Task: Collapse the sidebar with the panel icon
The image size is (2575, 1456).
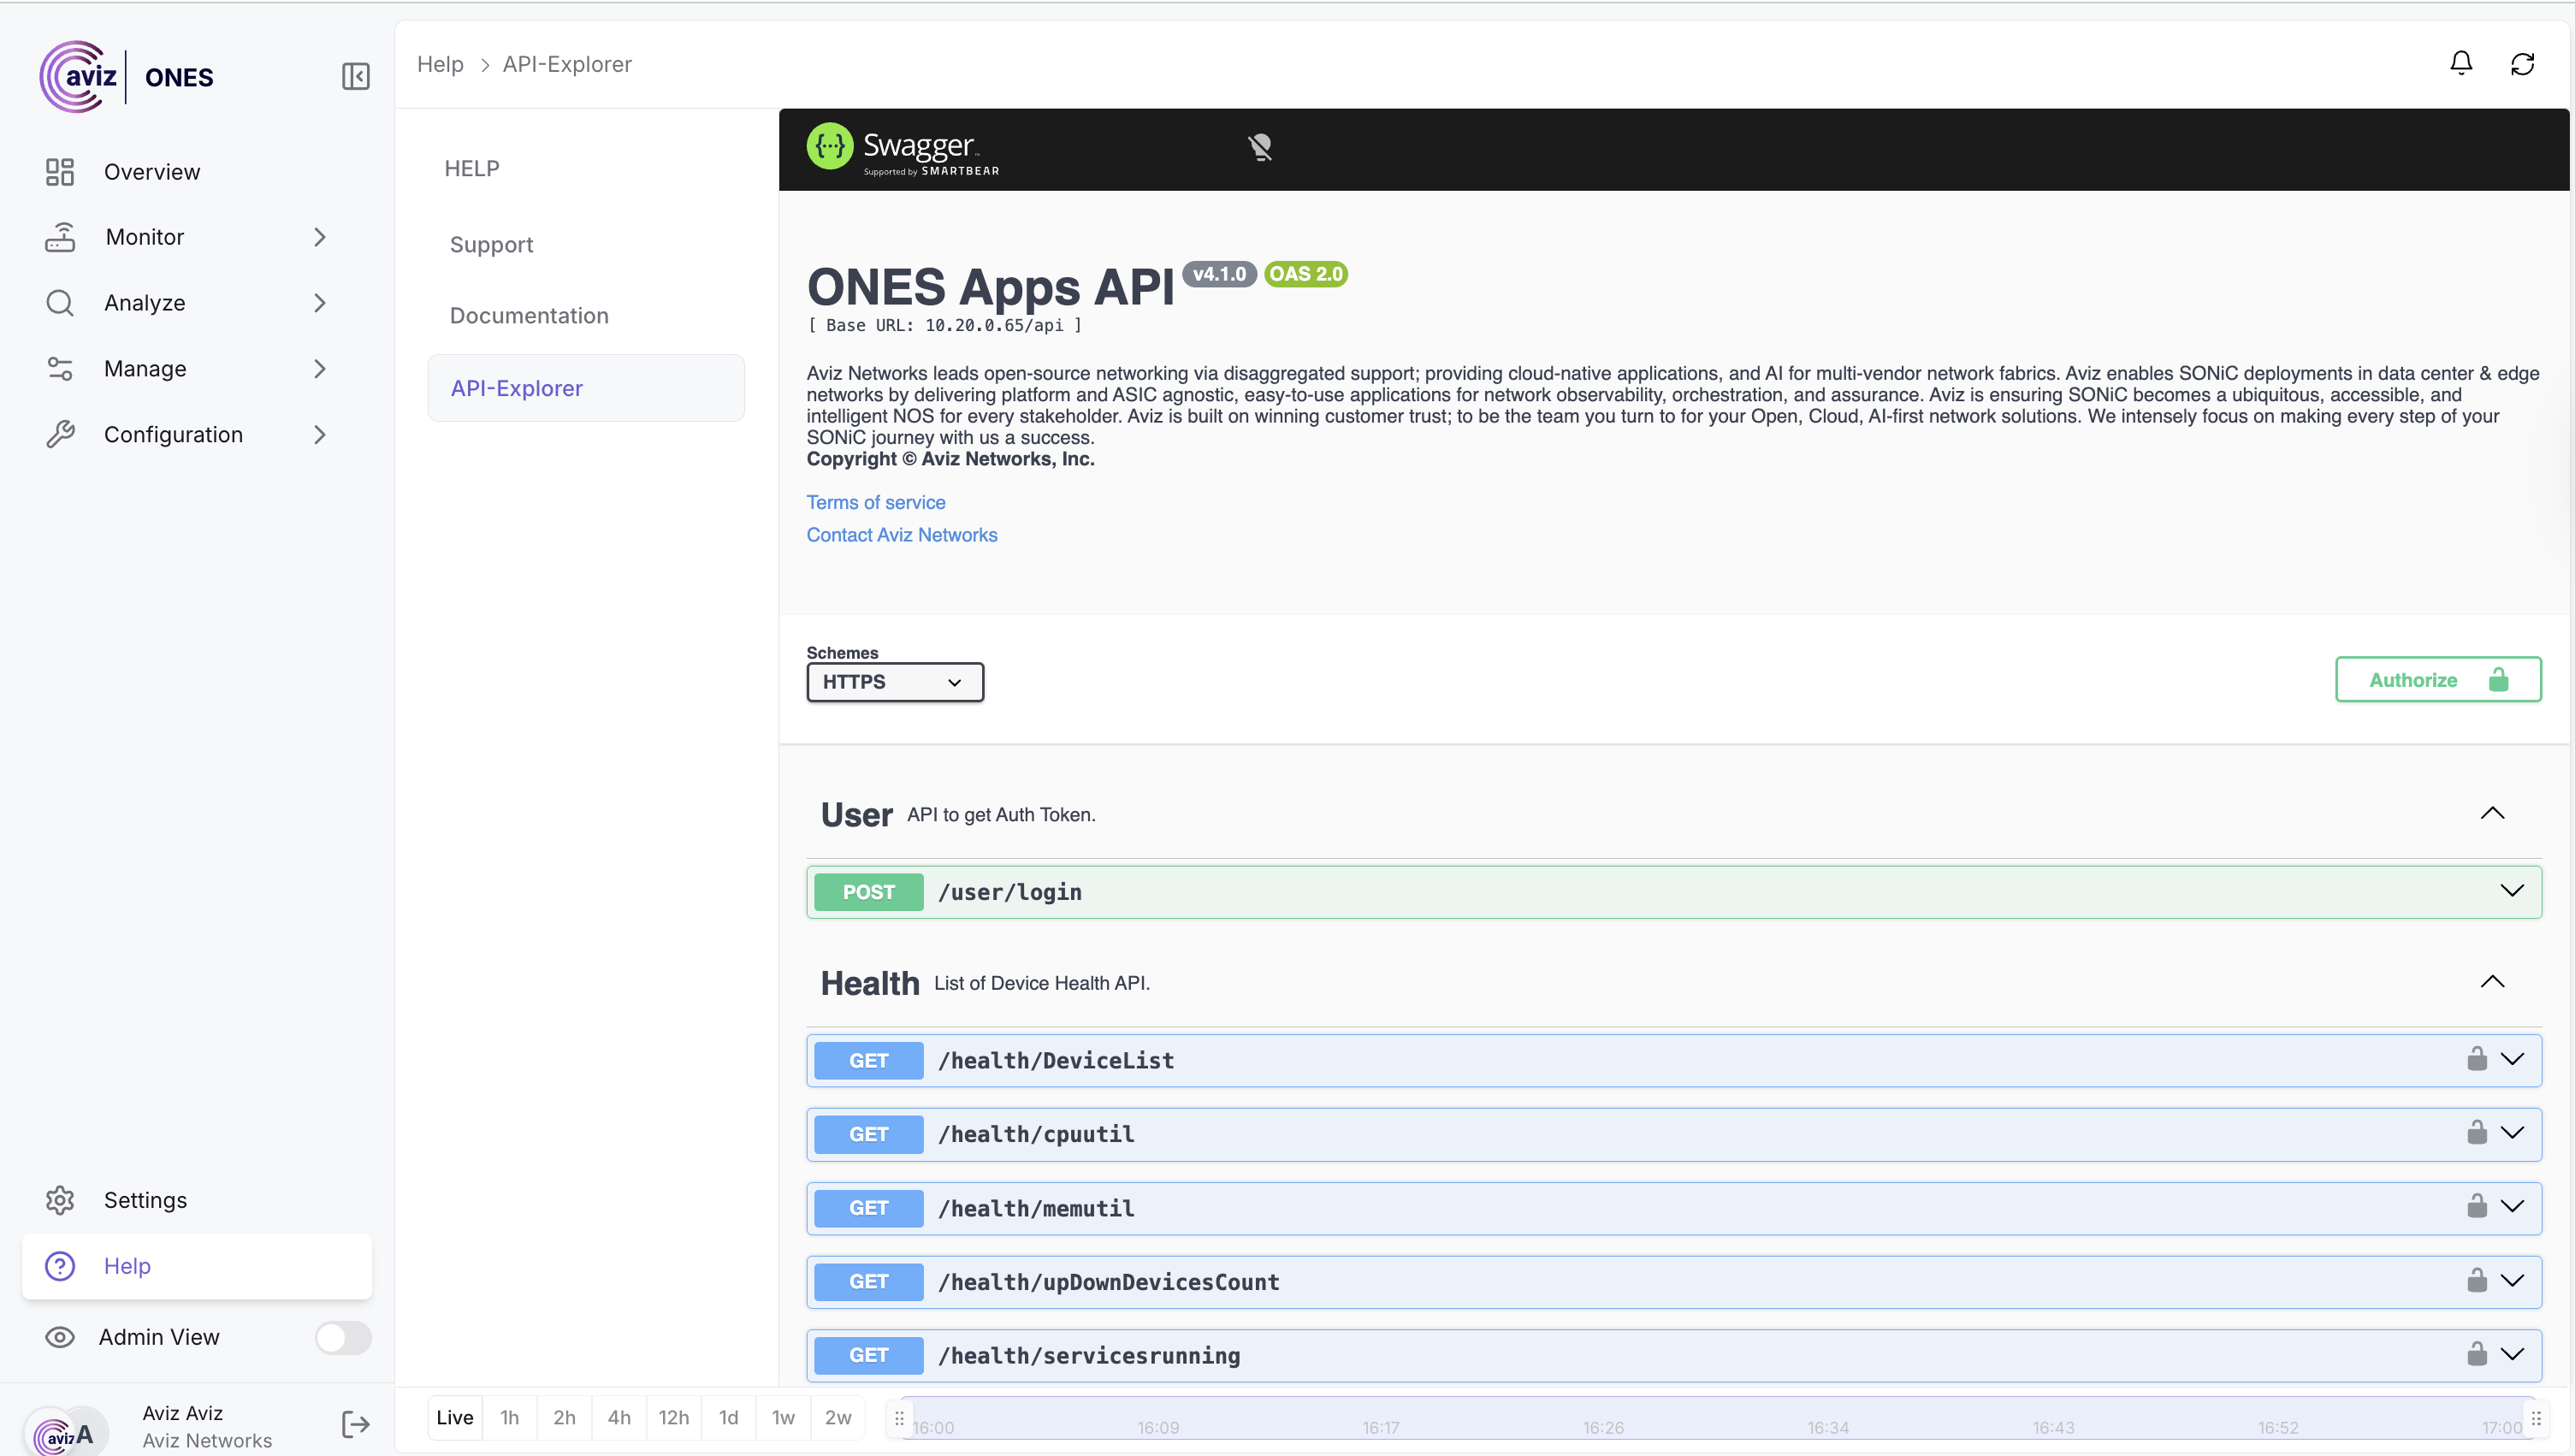Action: (x=355, y=77)
